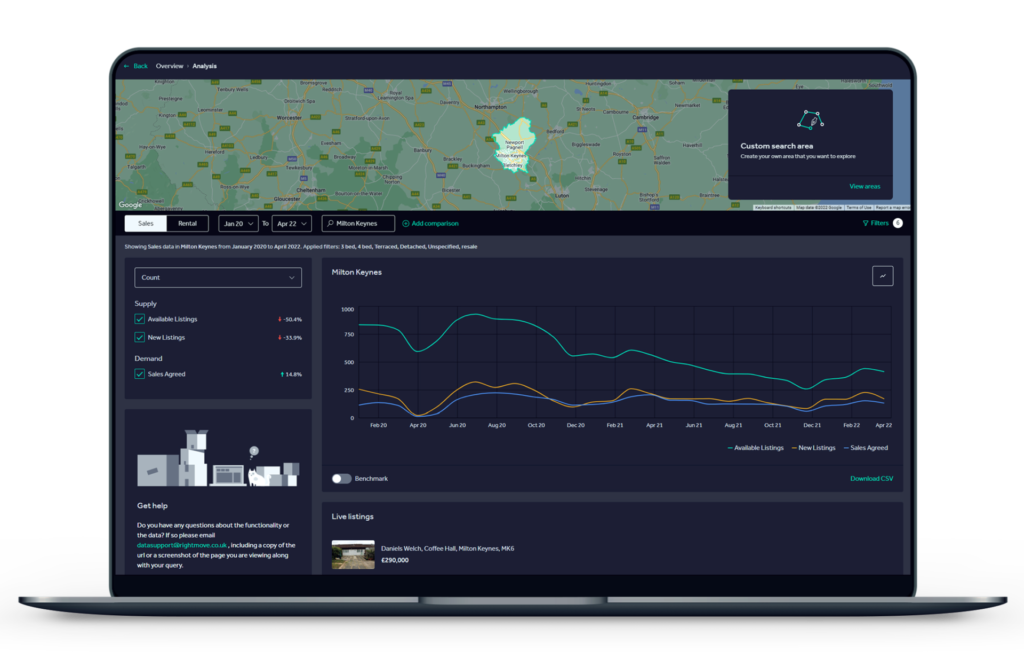Select the Daniels Welch, Coffee Hall listing text
Screen dimensions: 1024x652
[447, 549]
